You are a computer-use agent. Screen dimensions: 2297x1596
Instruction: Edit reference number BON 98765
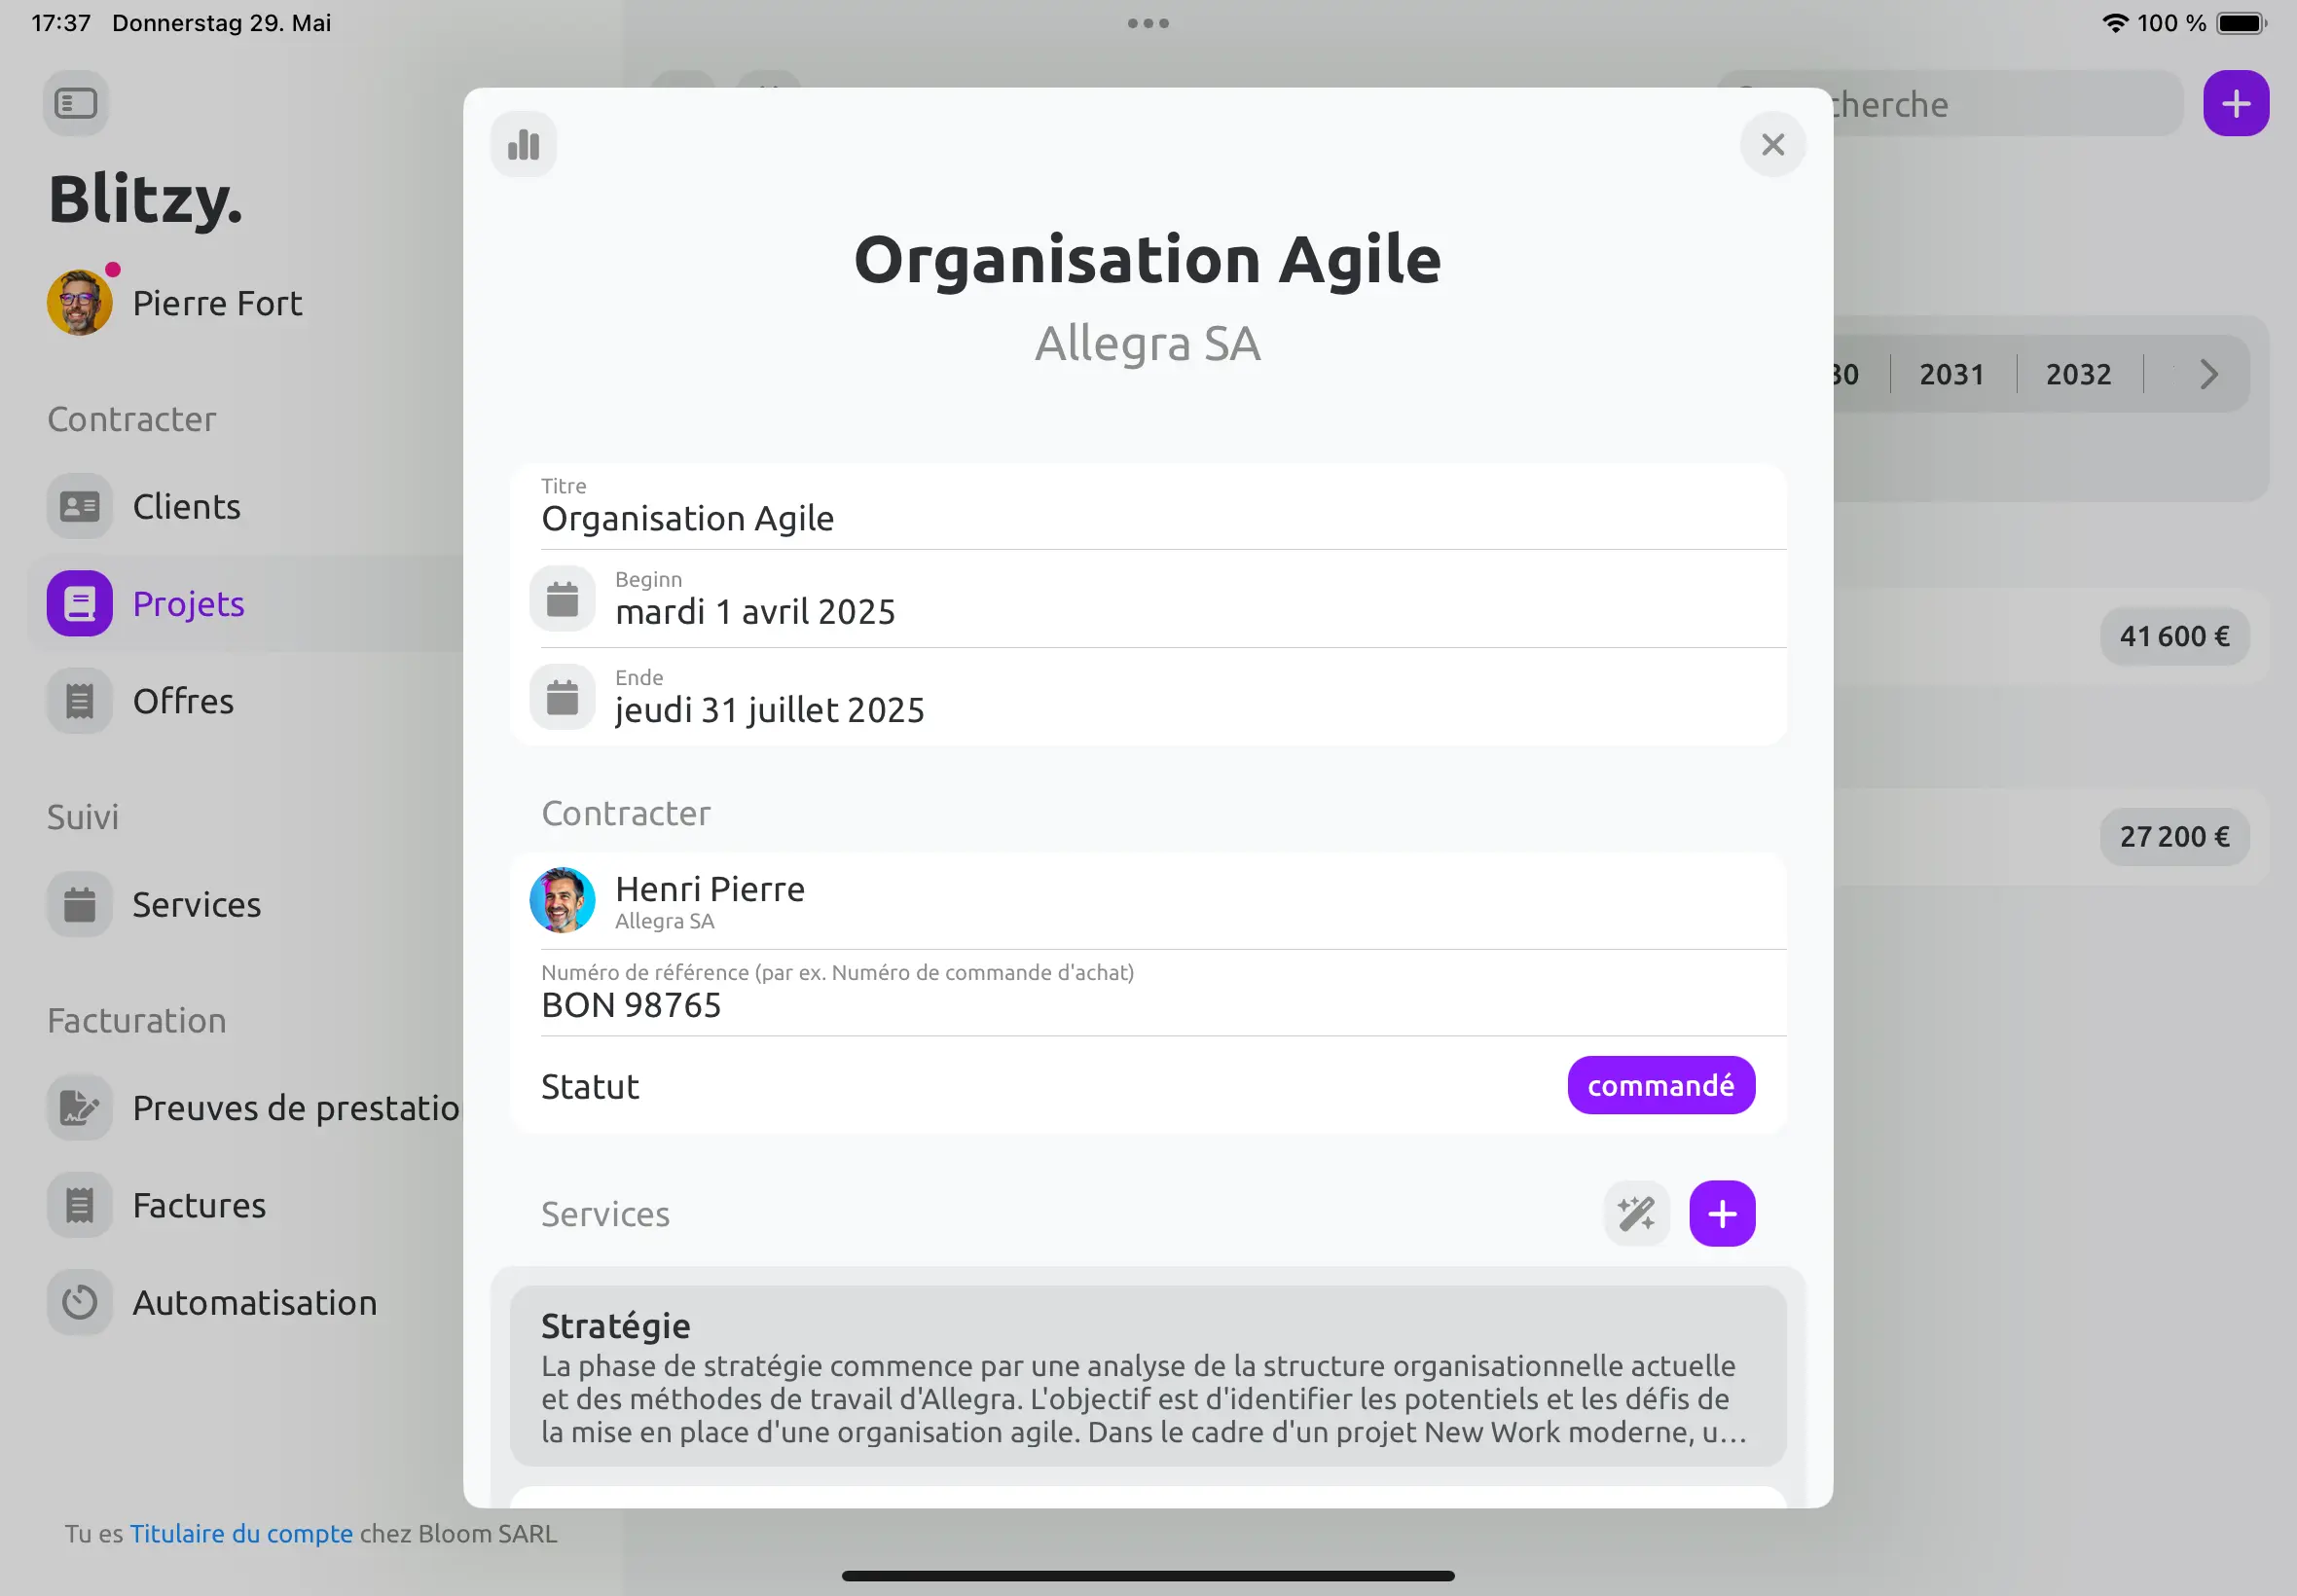point(1148,993)
